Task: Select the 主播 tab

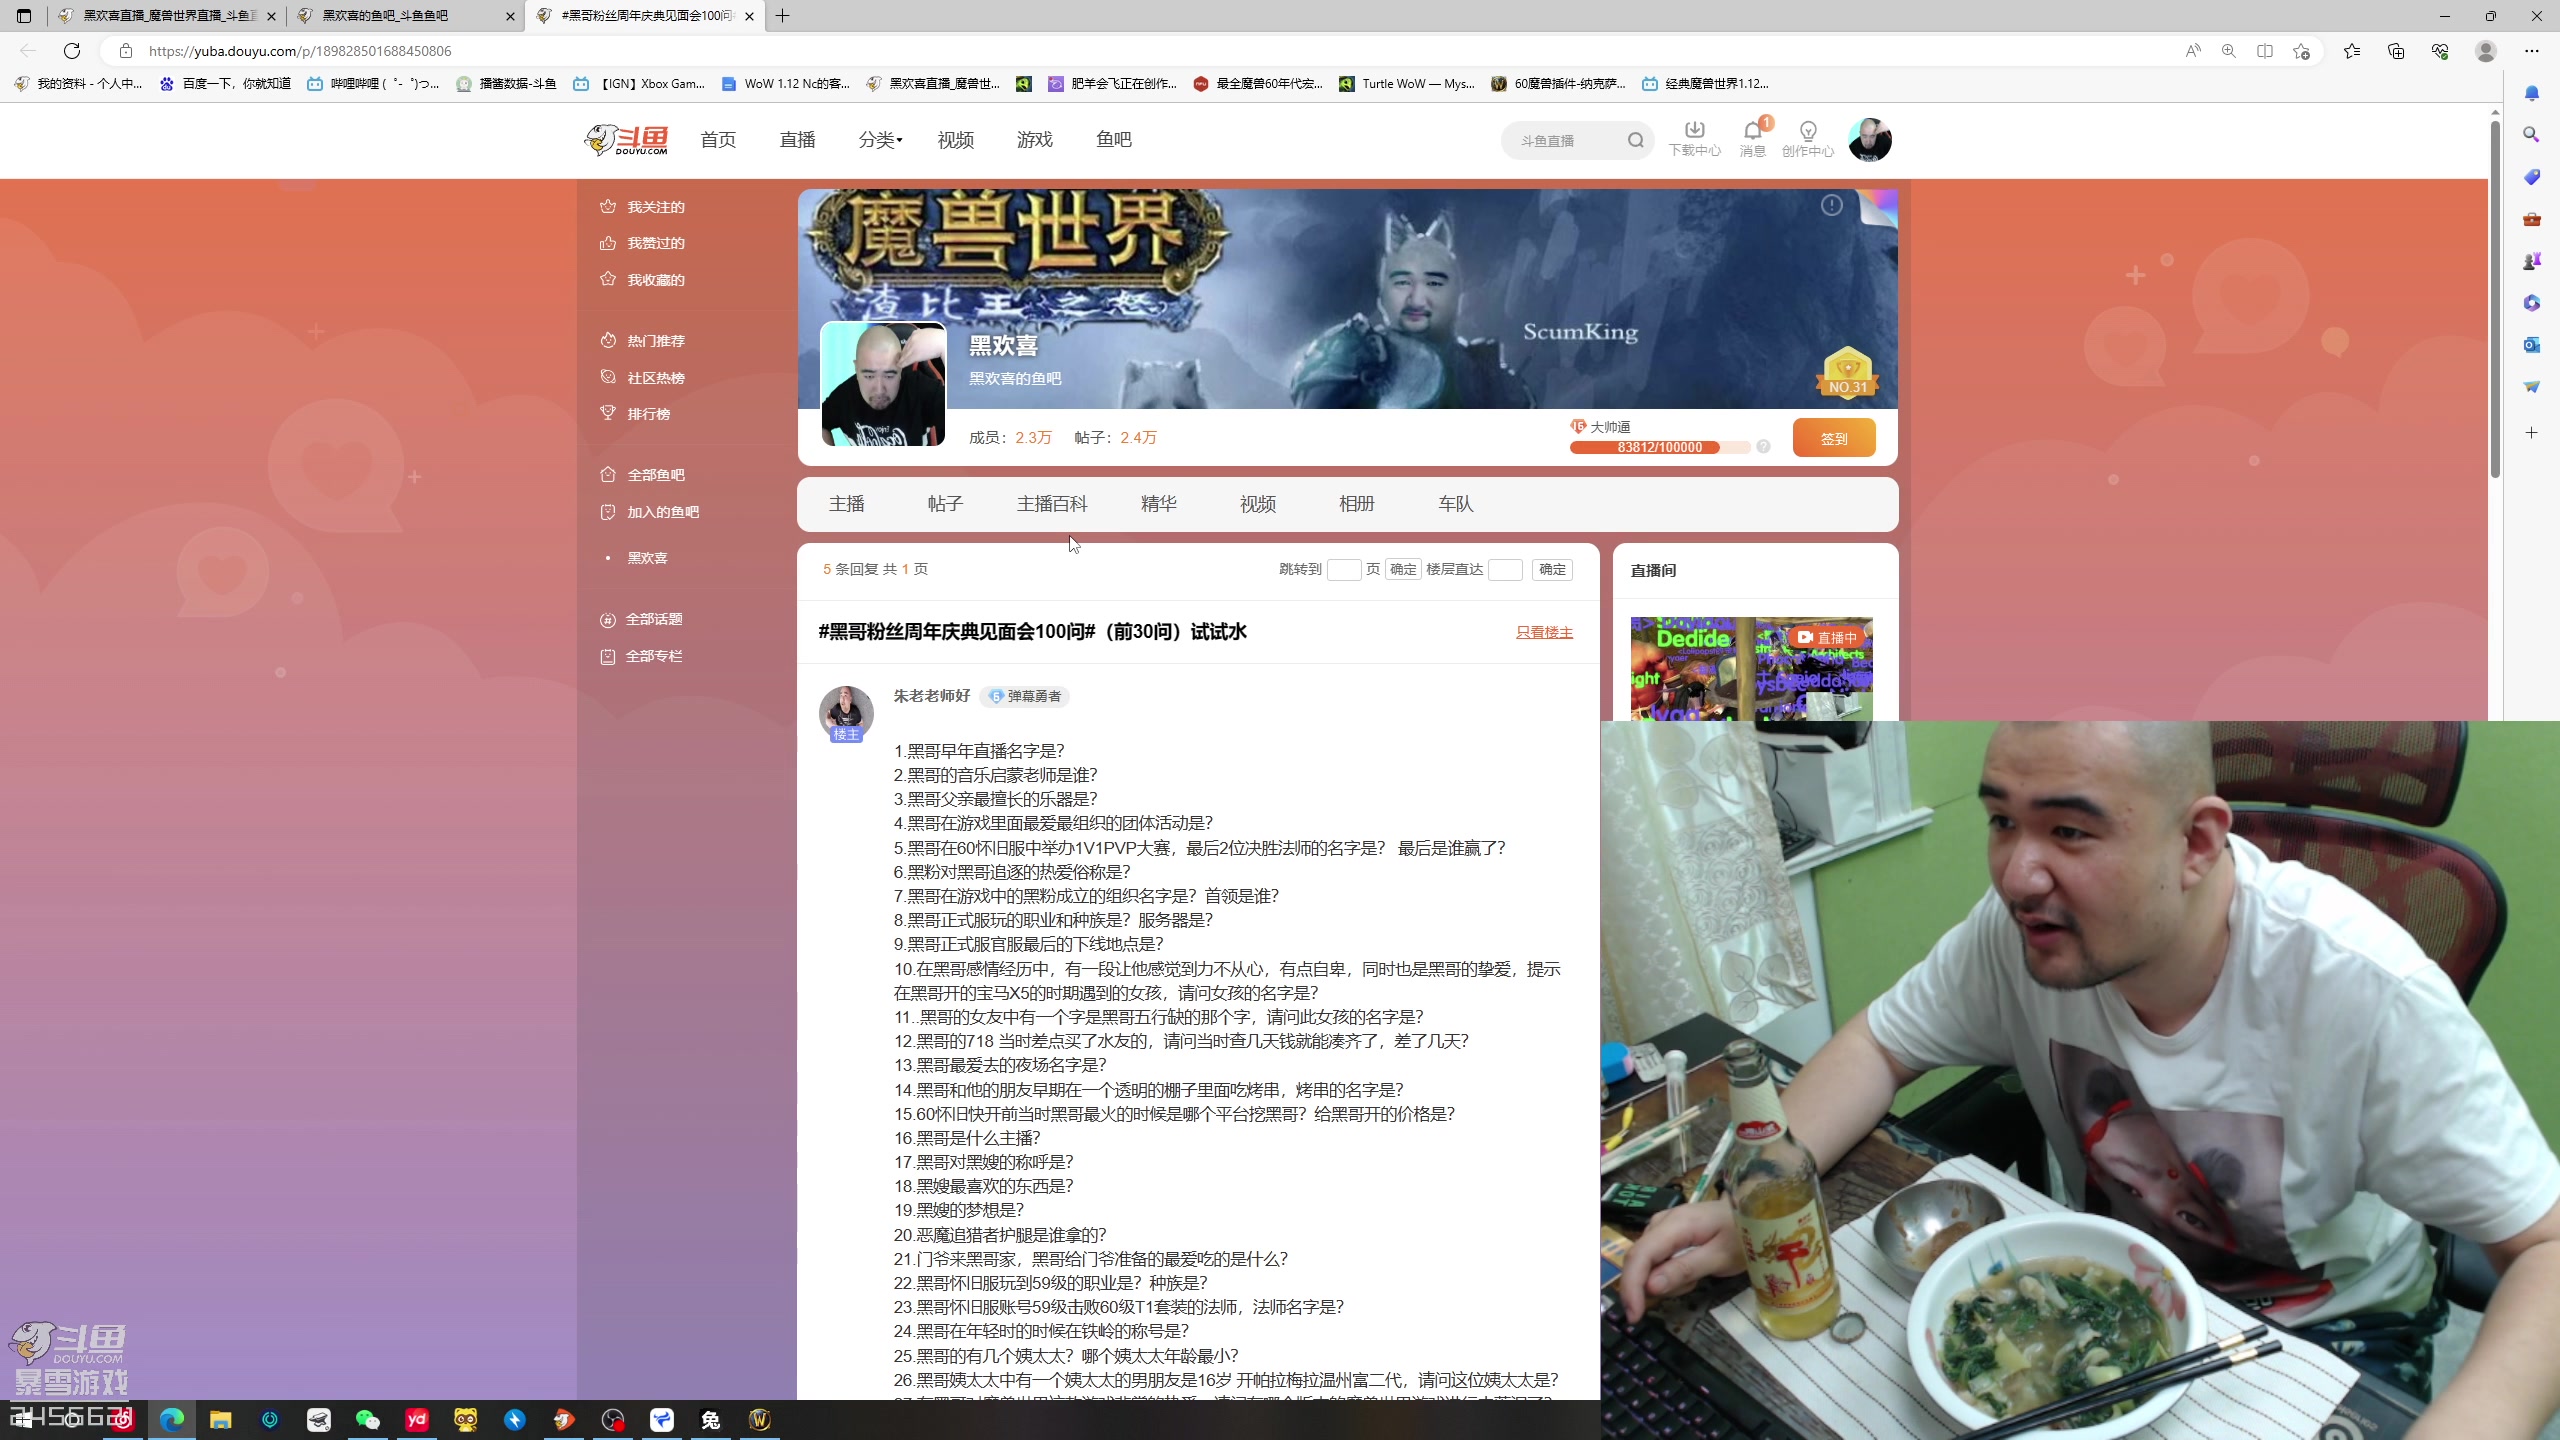Action: pyautogui.click(x=846, y=504)
